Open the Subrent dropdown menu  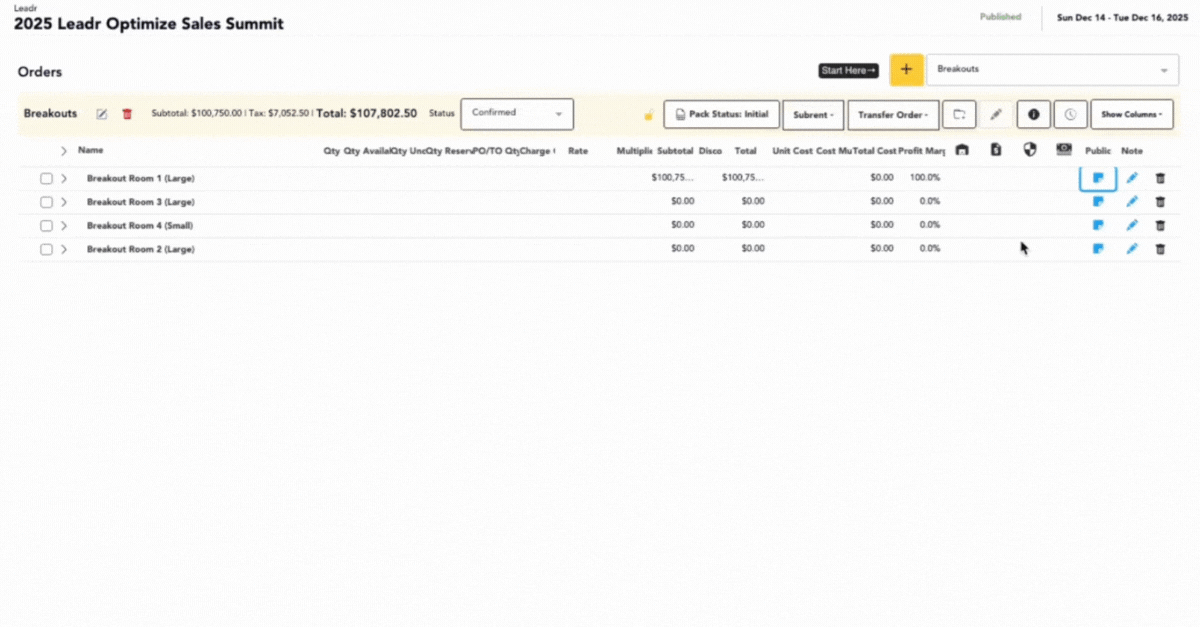(x=813, y=115)
